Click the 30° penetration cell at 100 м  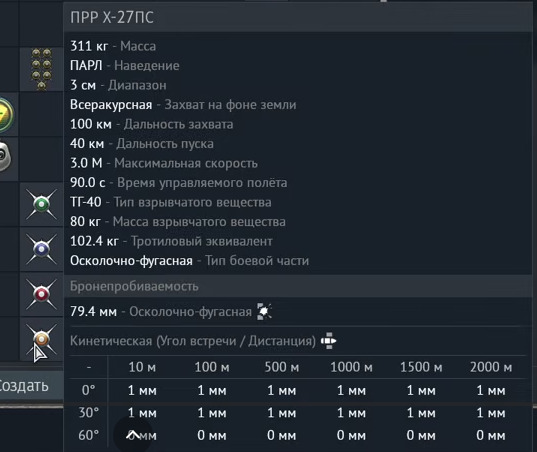pos(212,413)
